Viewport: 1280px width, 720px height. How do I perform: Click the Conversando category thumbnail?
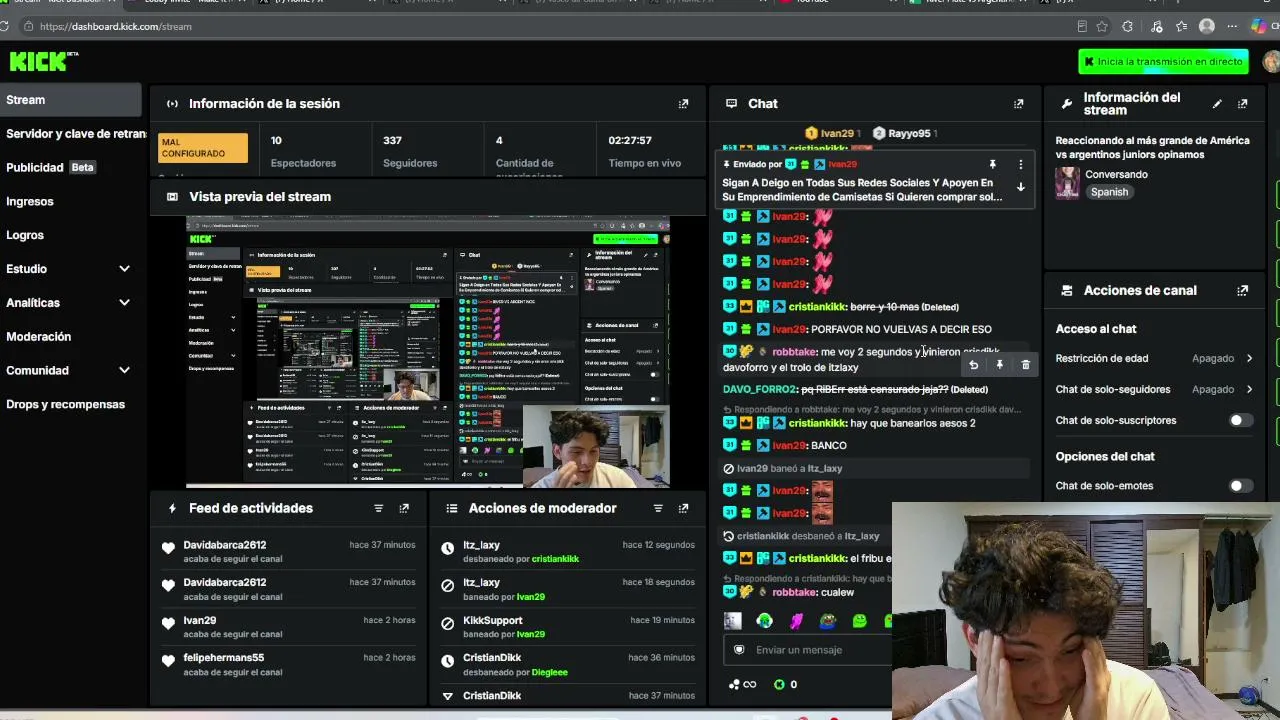(1067, 183)
